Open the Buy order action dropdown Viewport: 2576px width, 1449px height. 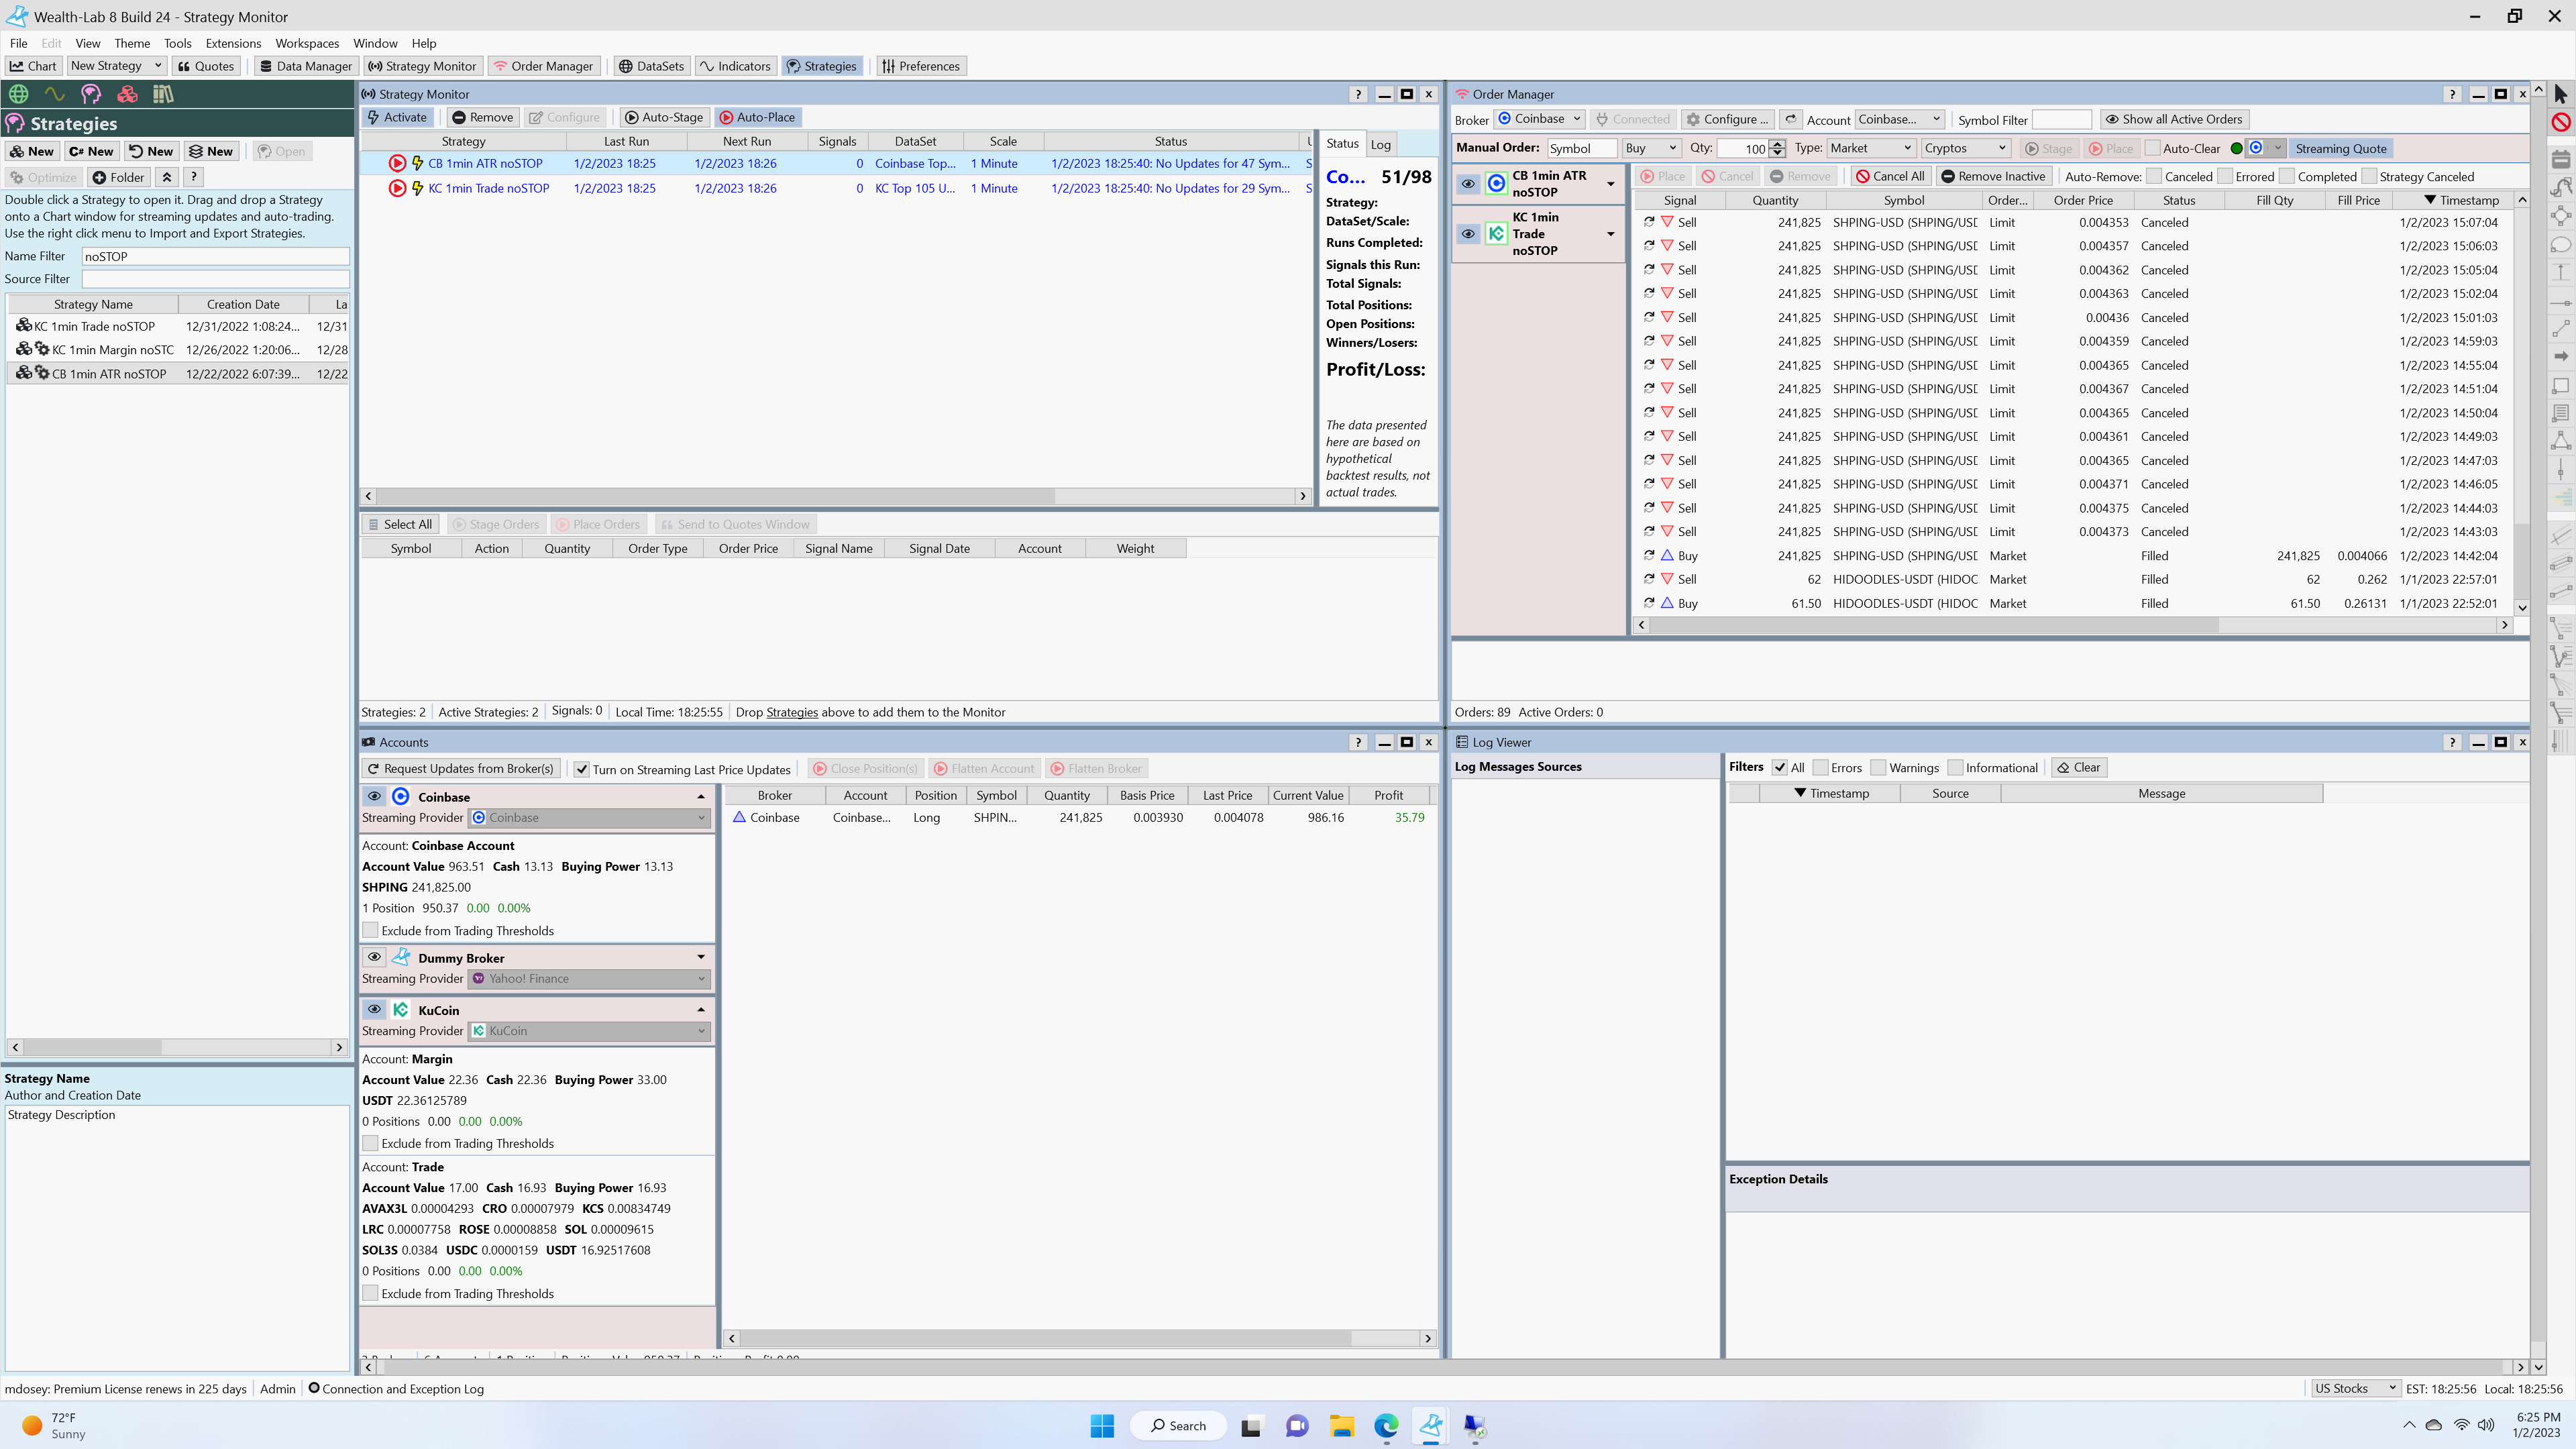pyautogui.click(x=1651, y=148)
